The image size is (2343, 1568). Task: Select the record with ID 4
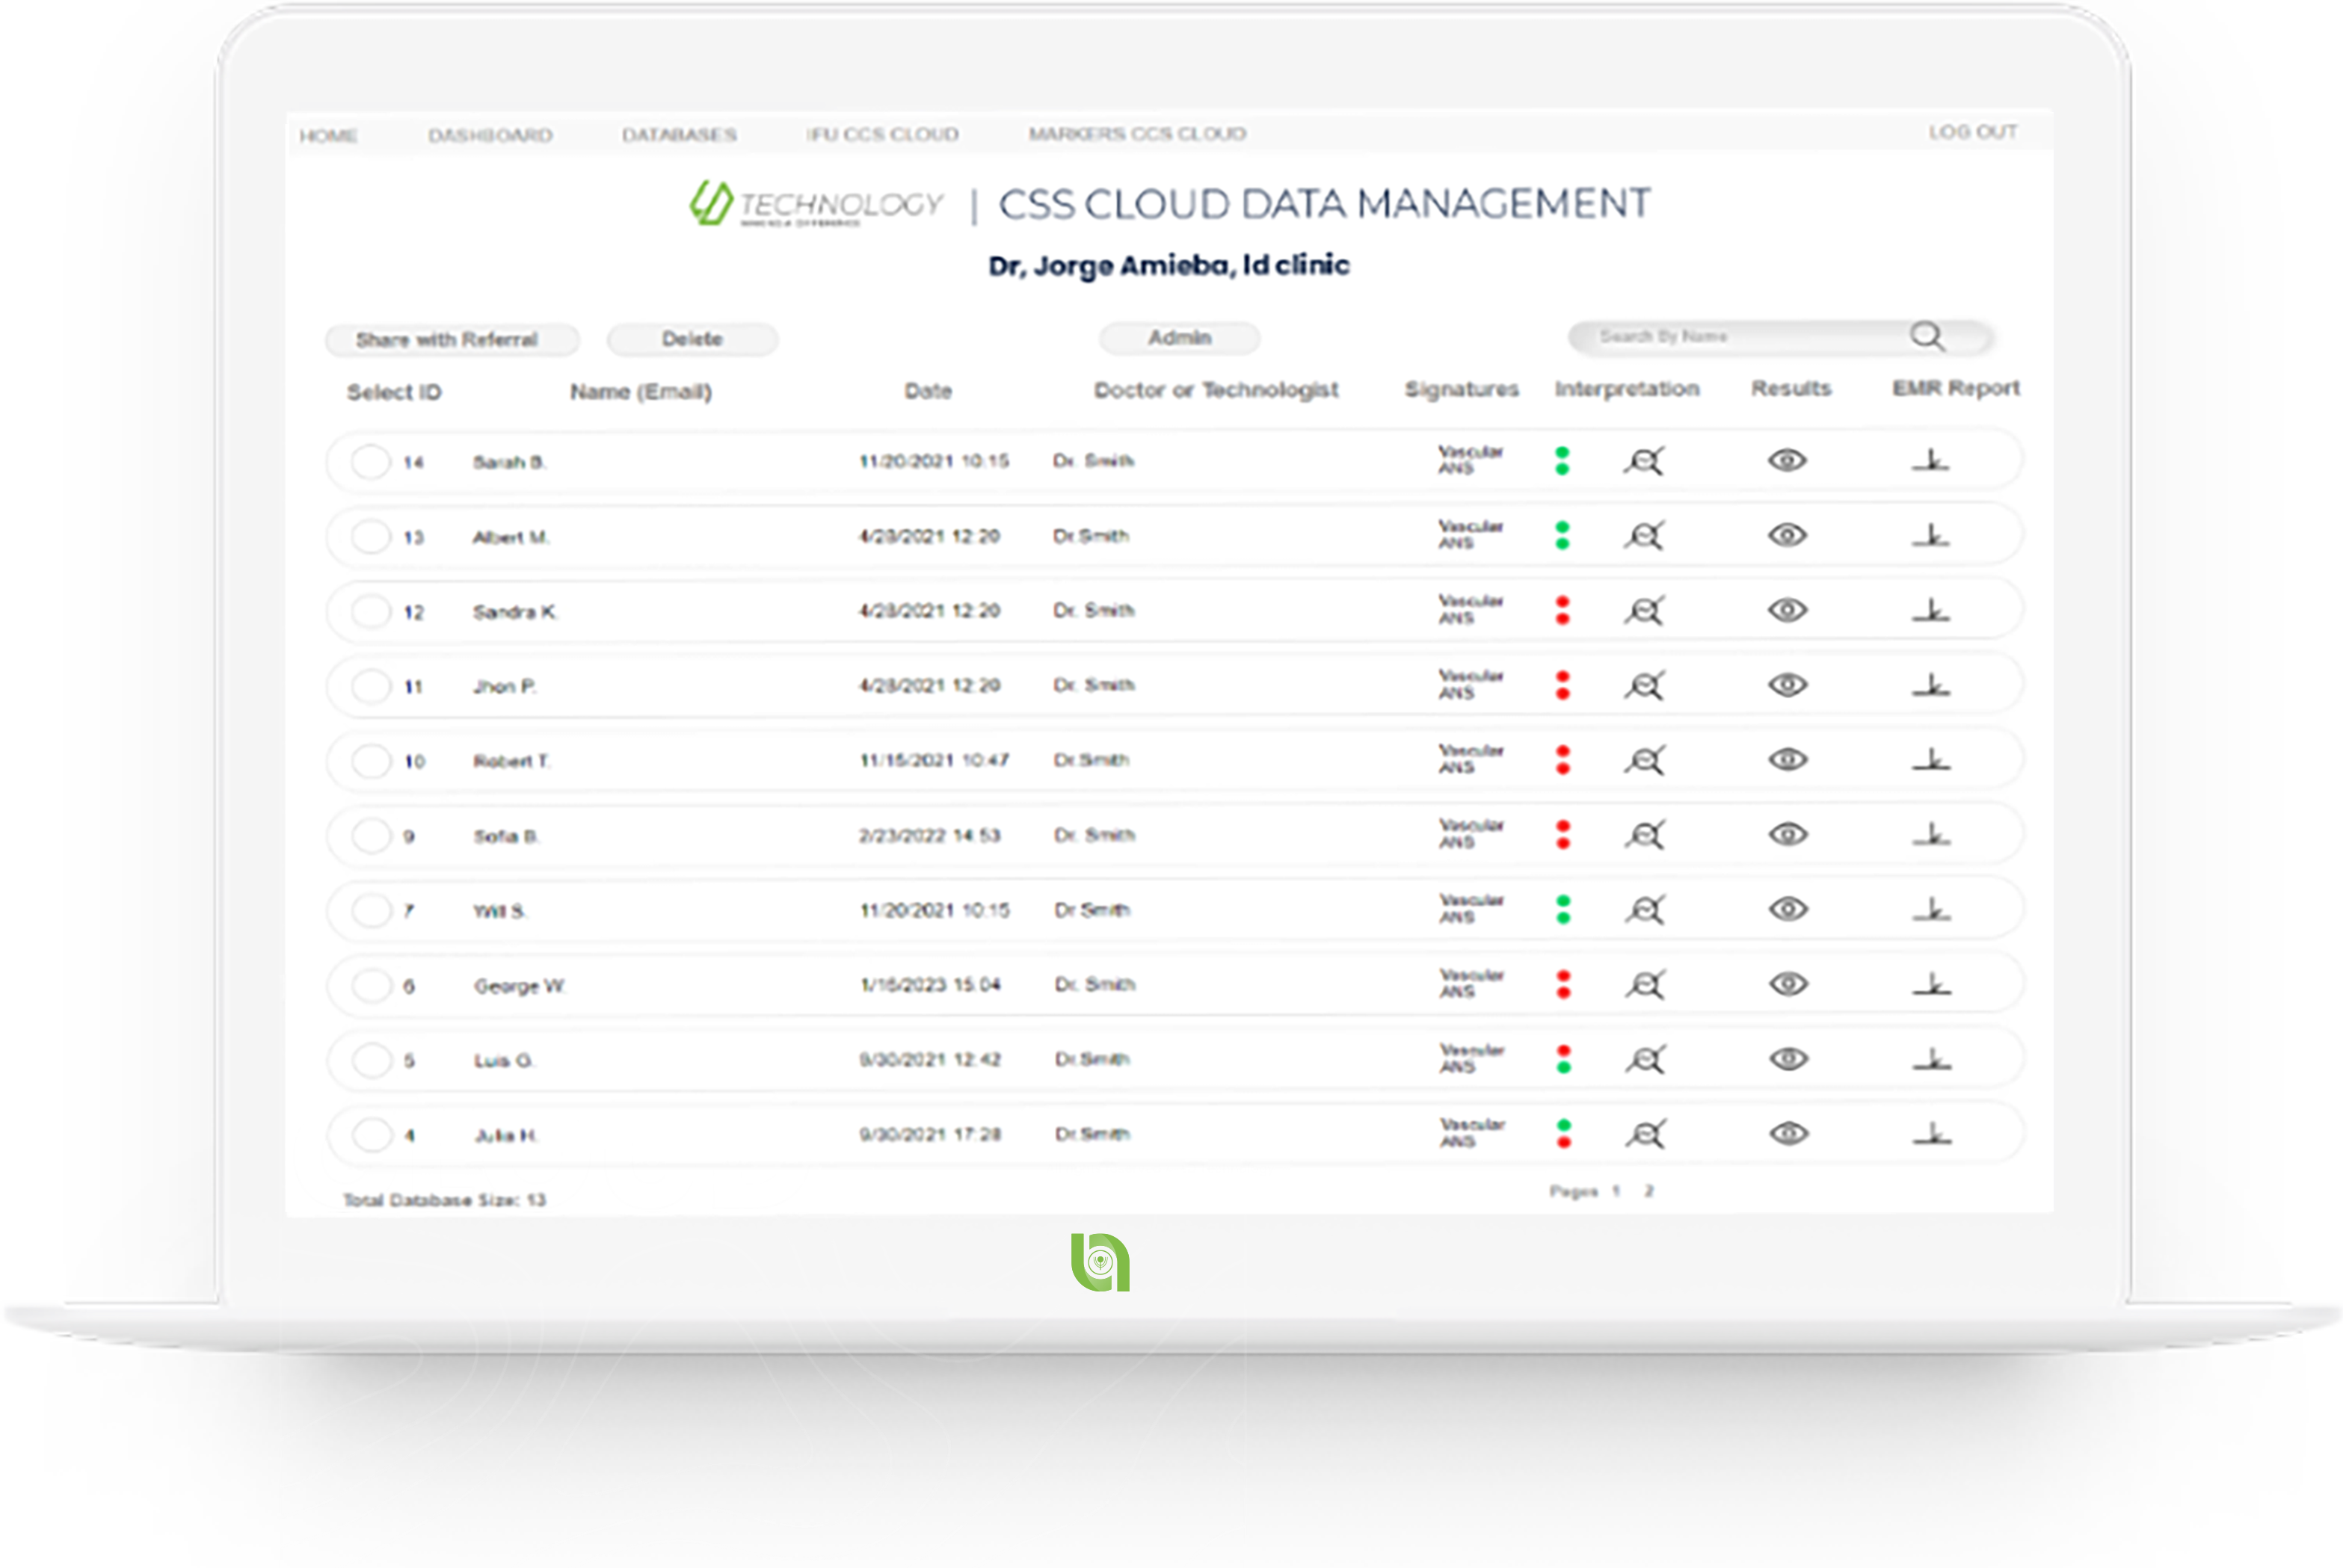pos(372,1135)
